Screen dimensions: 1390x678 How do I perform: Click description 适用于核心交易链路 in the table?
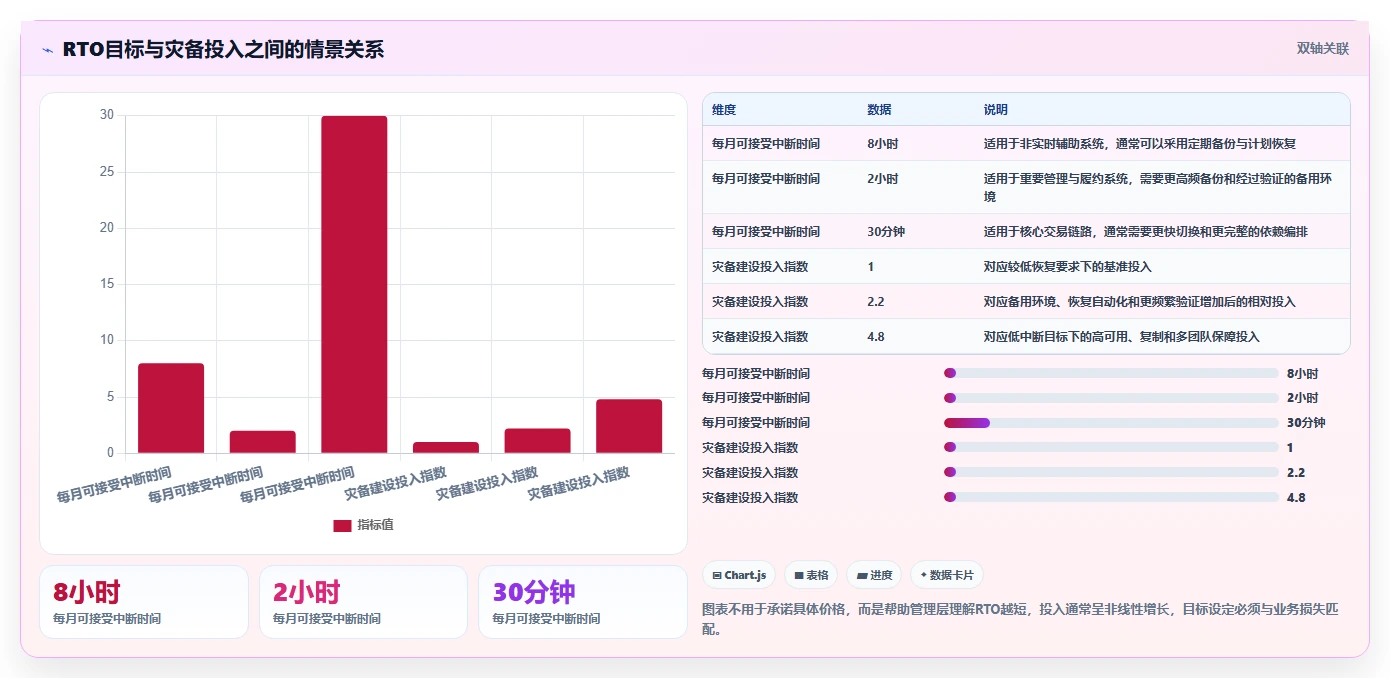click(1146, 232)
